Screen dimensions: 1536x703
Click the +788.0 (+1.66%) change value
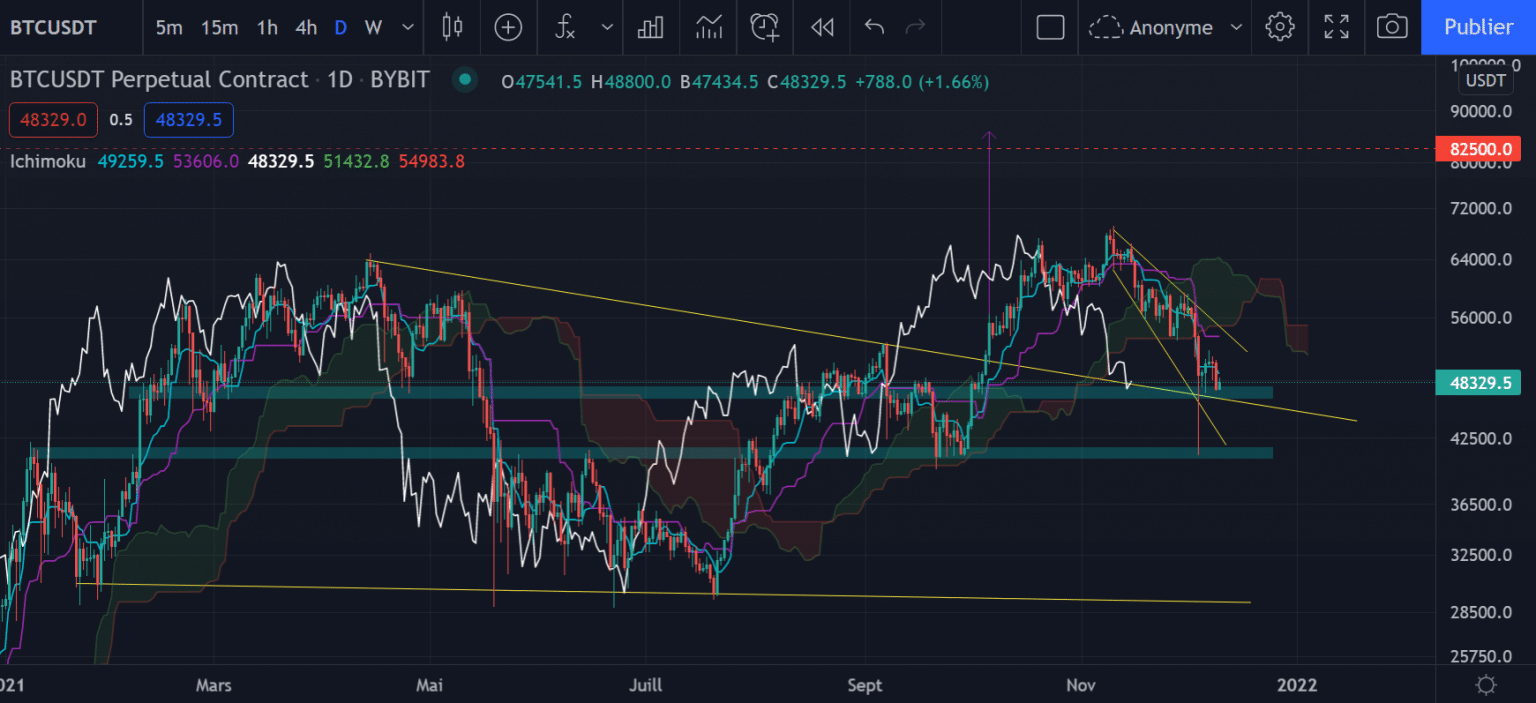pos(922,82)
